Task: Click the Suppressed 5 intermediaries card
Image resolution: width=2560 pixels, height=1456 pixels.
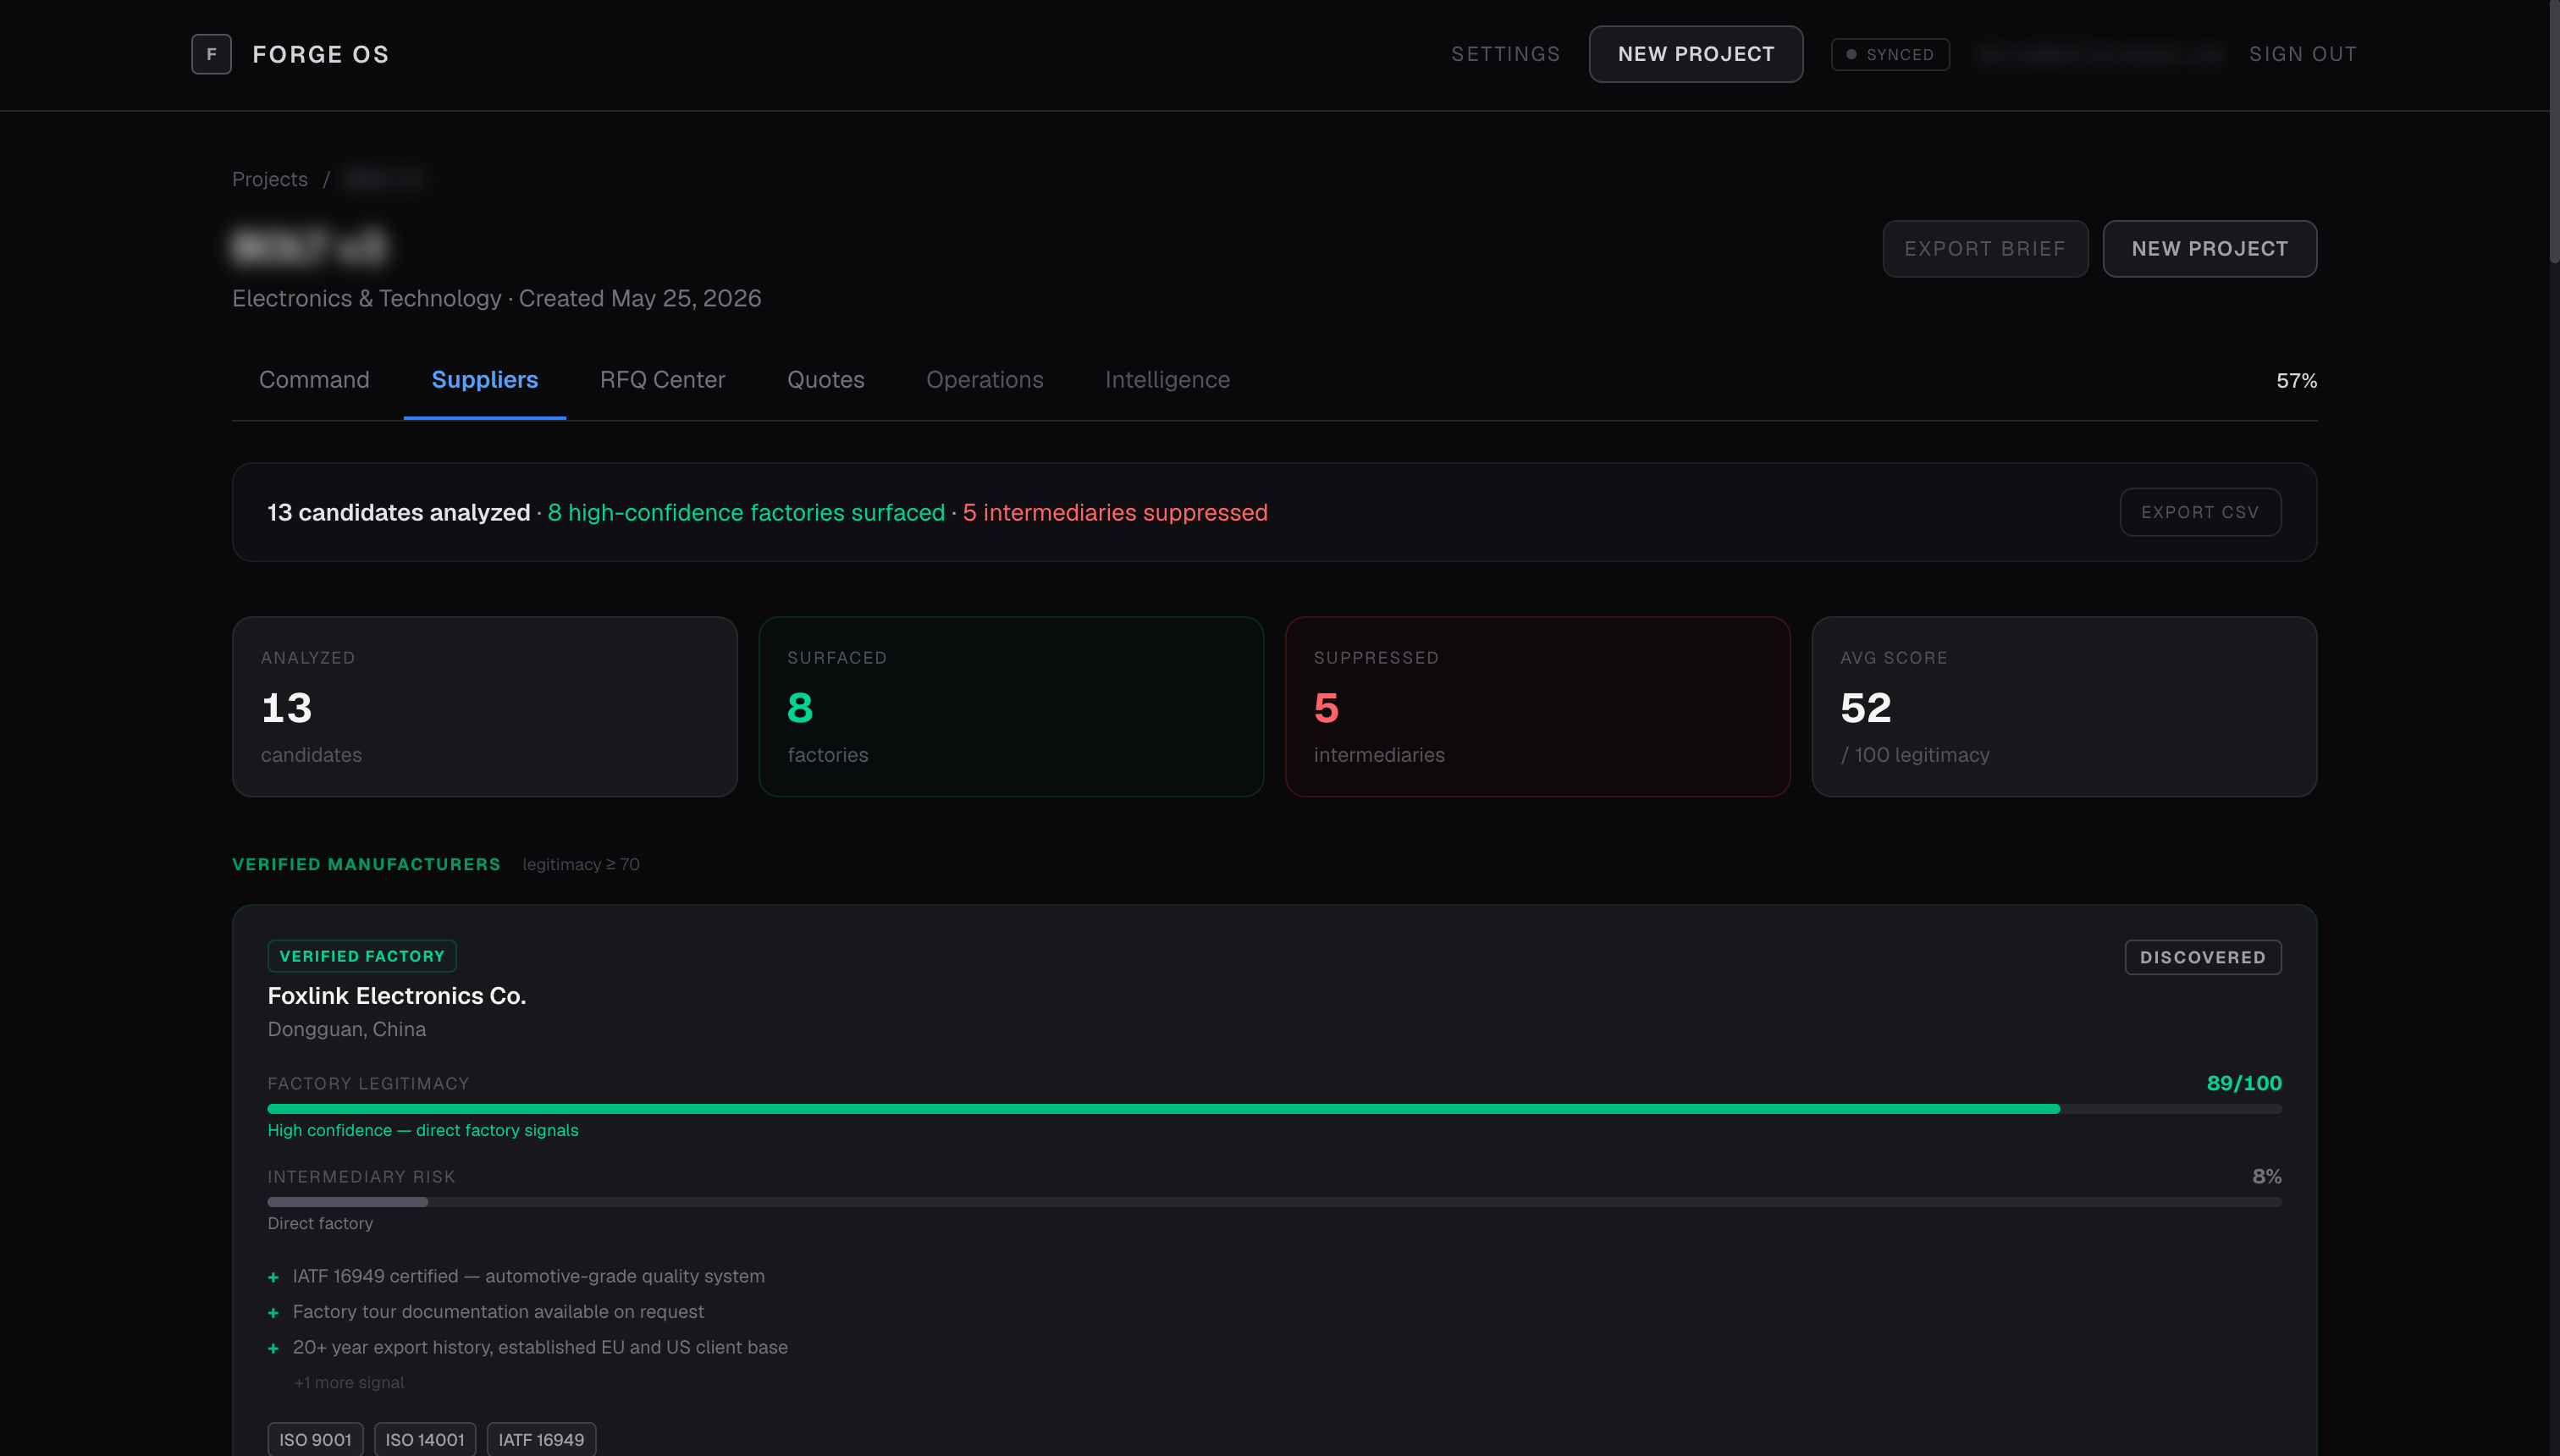Action: point(1537,706)
